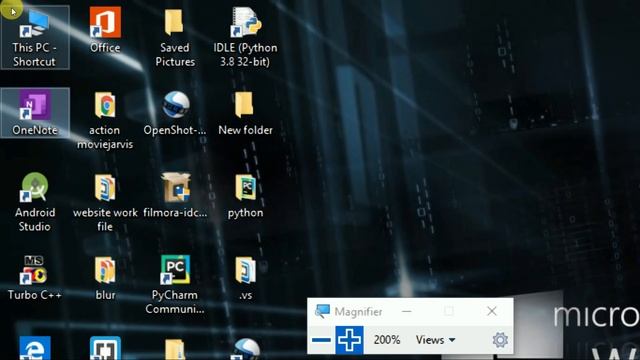
Task: Open the This PC shortcut icon
Action: pyautogui.click(x=35, y=24)
